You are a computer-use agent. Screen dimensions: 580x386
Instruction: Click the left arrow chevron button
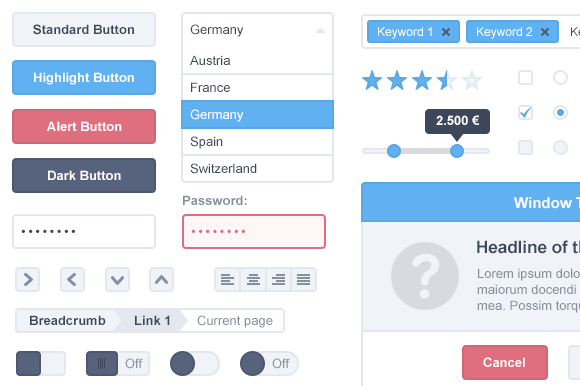point(72,280)
